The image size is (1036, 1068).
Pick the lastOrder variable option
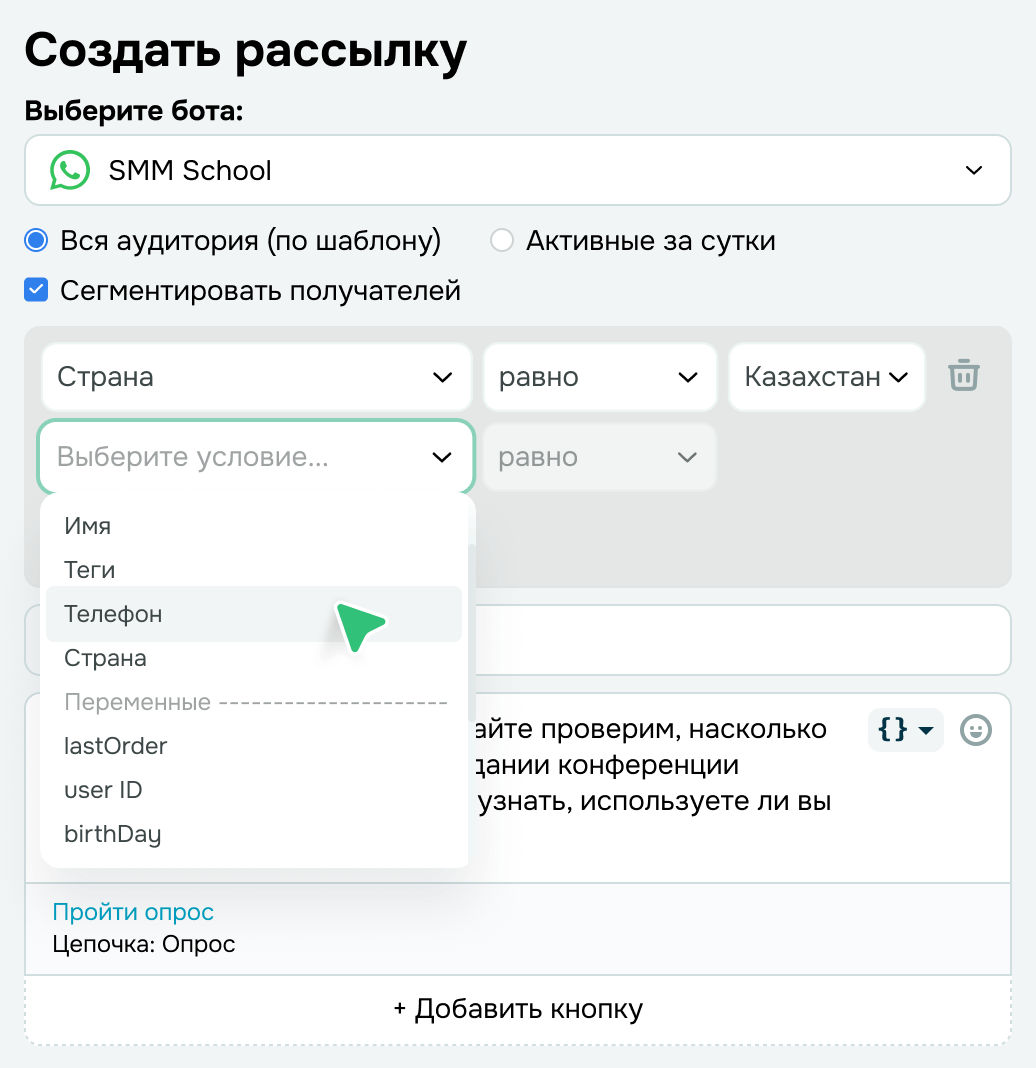[x=116, y=746]
